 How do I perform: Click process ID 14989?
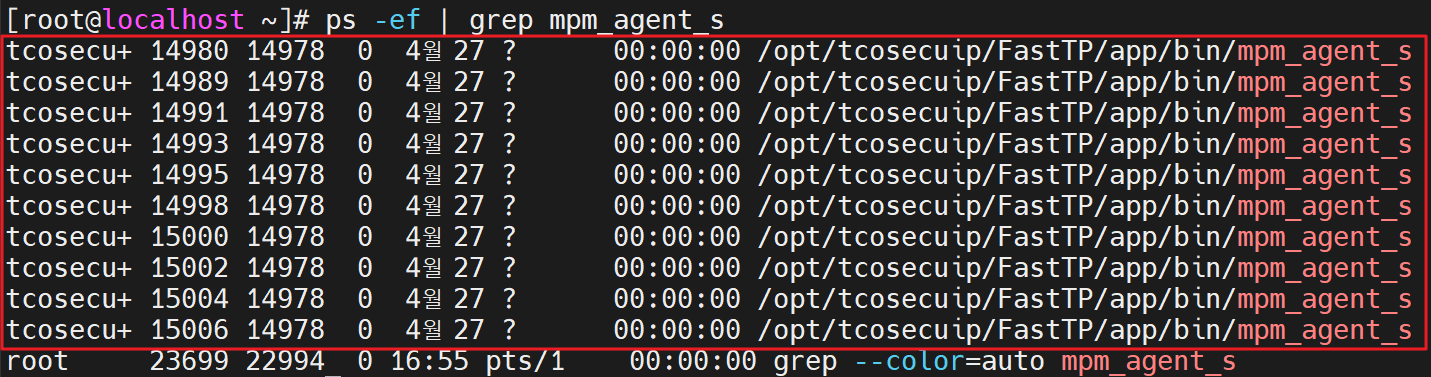189,82
